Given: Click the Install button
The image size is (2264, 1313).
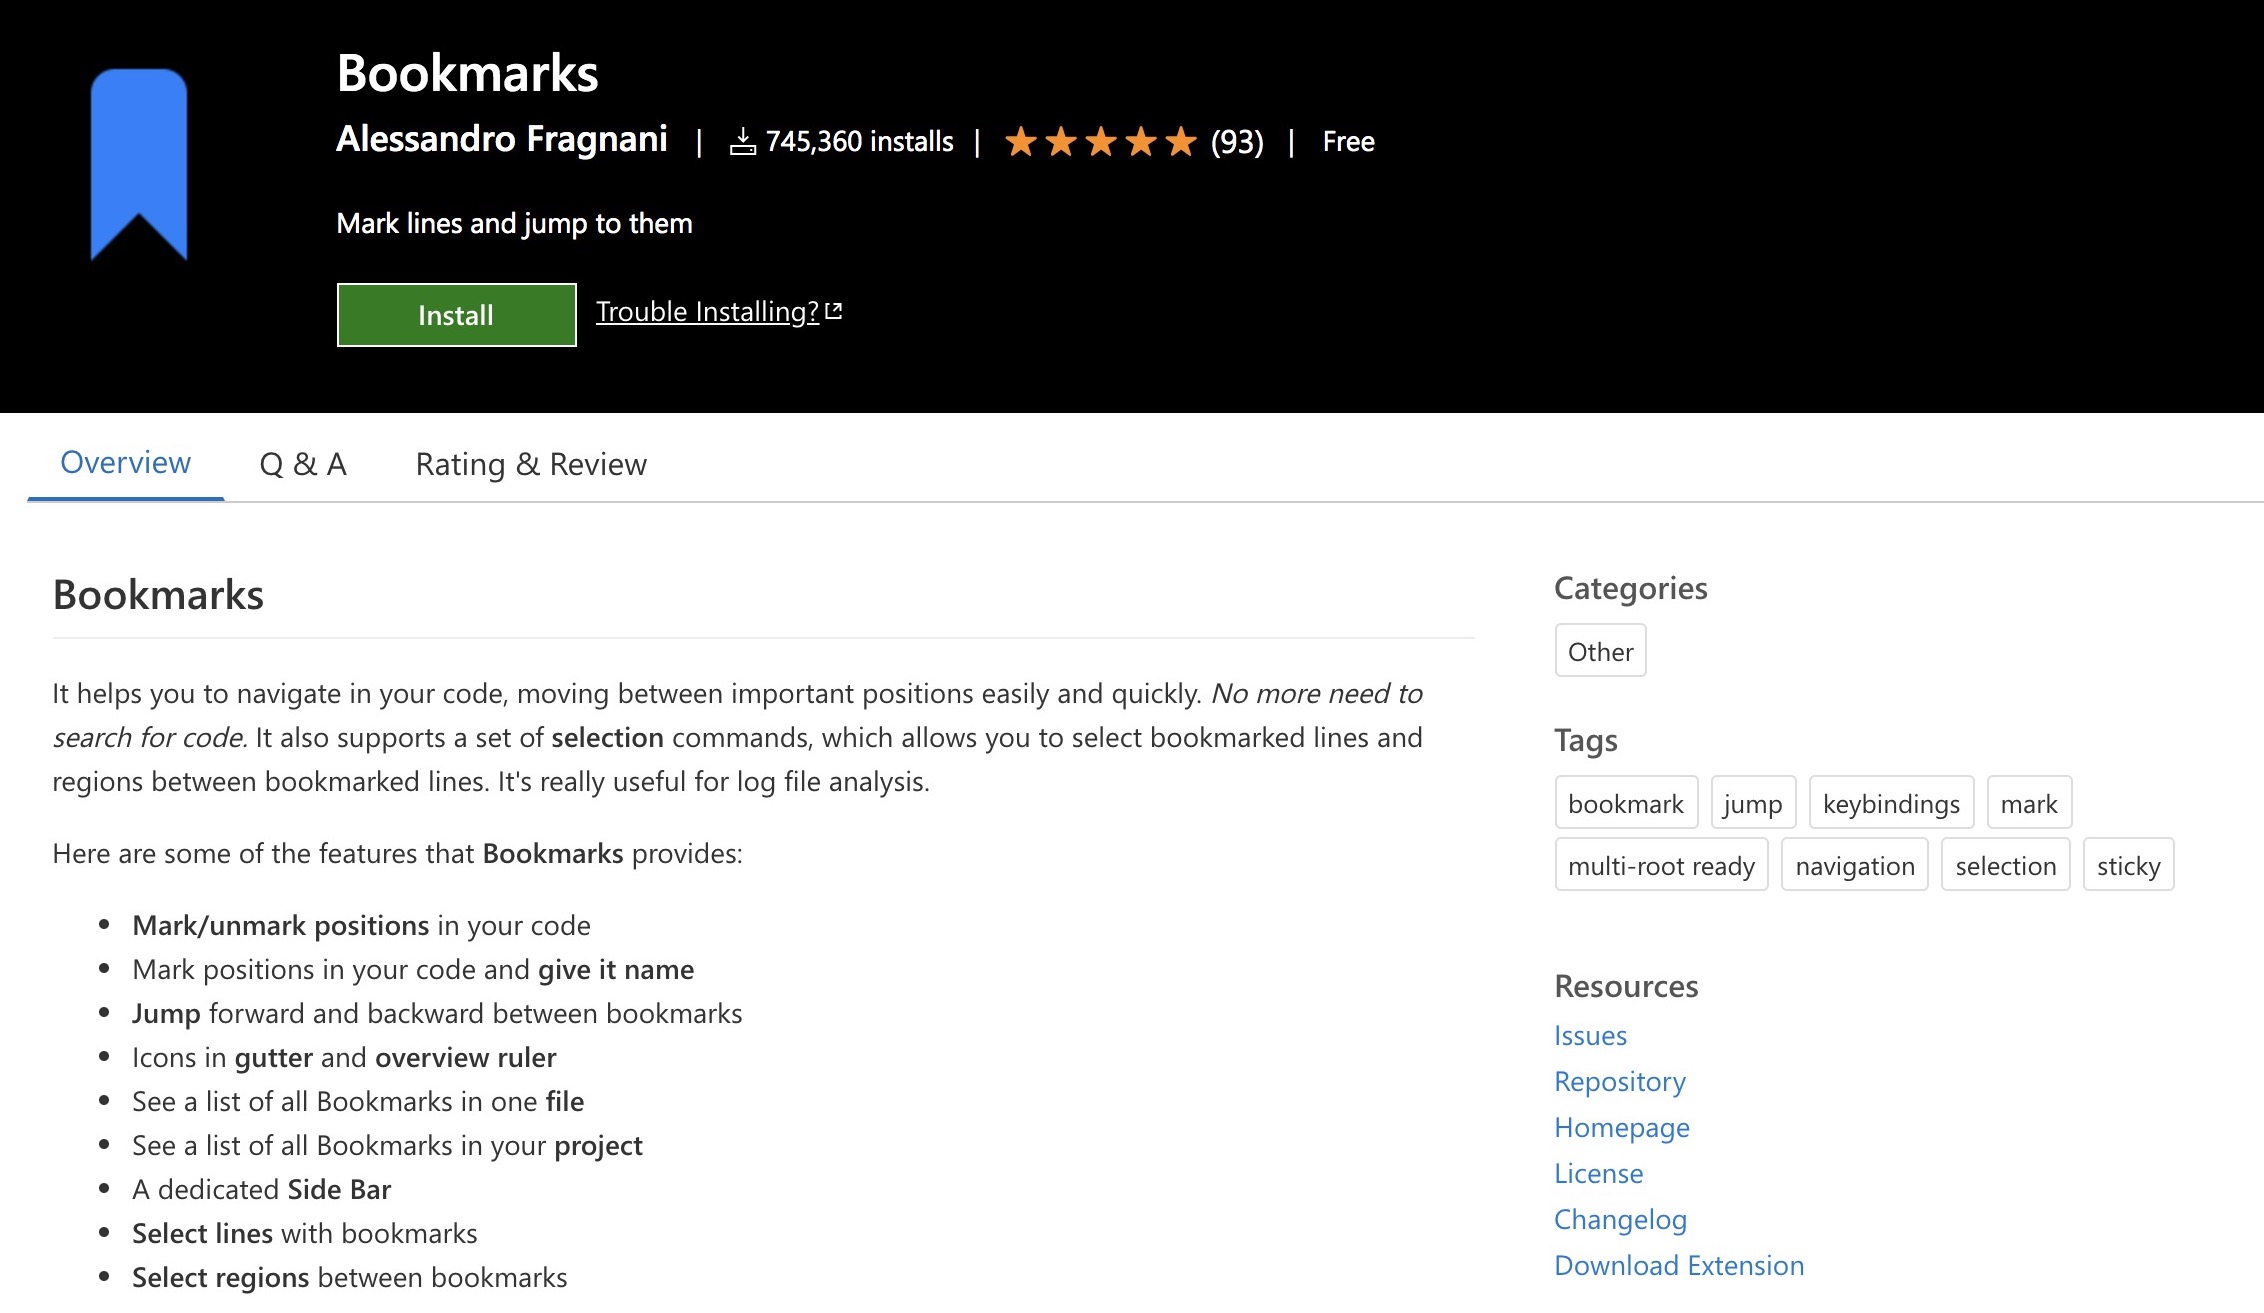Looking at the screenshot, I should click(x=453, y=314).
